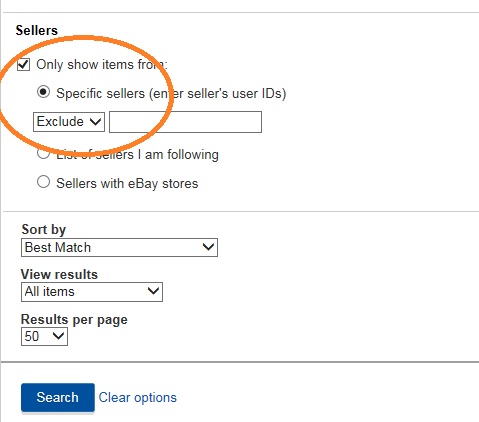Click the Only show items from label text
Image resolution: width=479 pixels, height=422 pixels.
click(102, 64)
